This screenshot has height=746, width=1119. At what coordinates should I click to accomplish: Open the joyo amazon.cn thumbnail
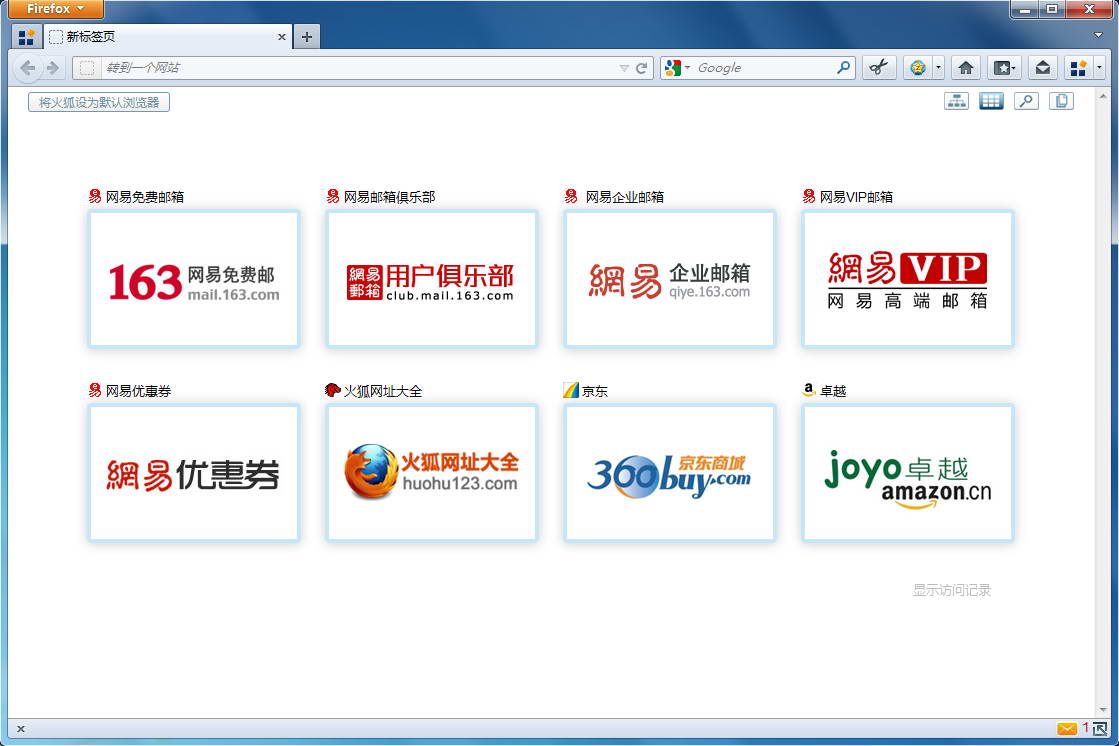click(x=907, y=474)
